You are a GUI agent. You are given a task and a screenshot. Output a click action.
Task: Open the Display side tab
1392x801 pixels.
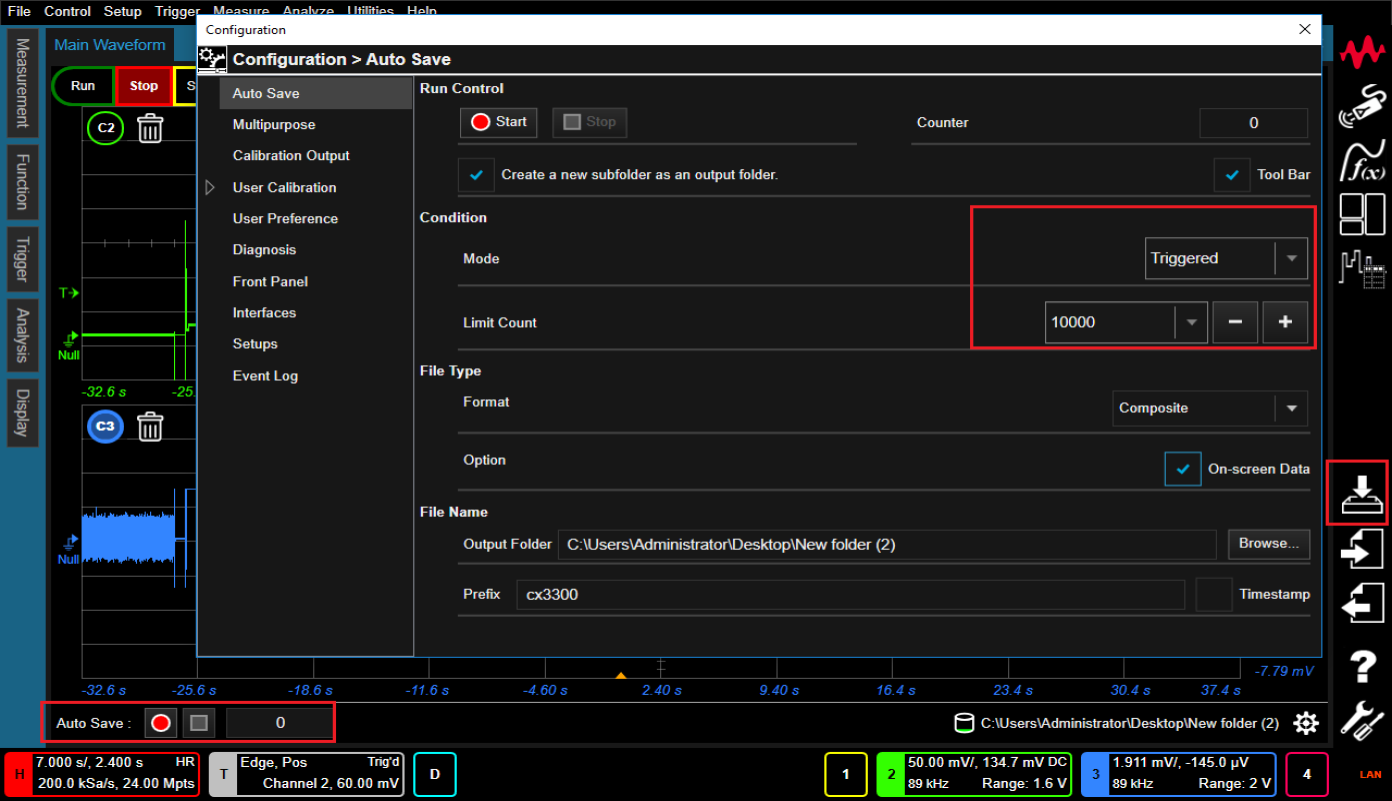[22, 413]
